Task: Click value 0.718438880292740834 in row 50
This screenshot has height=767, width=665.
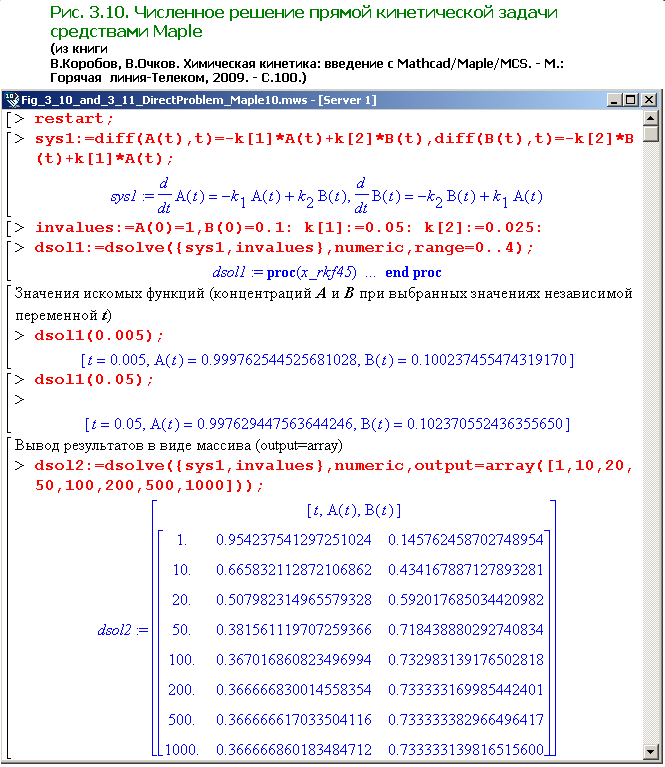Action: 465,630
